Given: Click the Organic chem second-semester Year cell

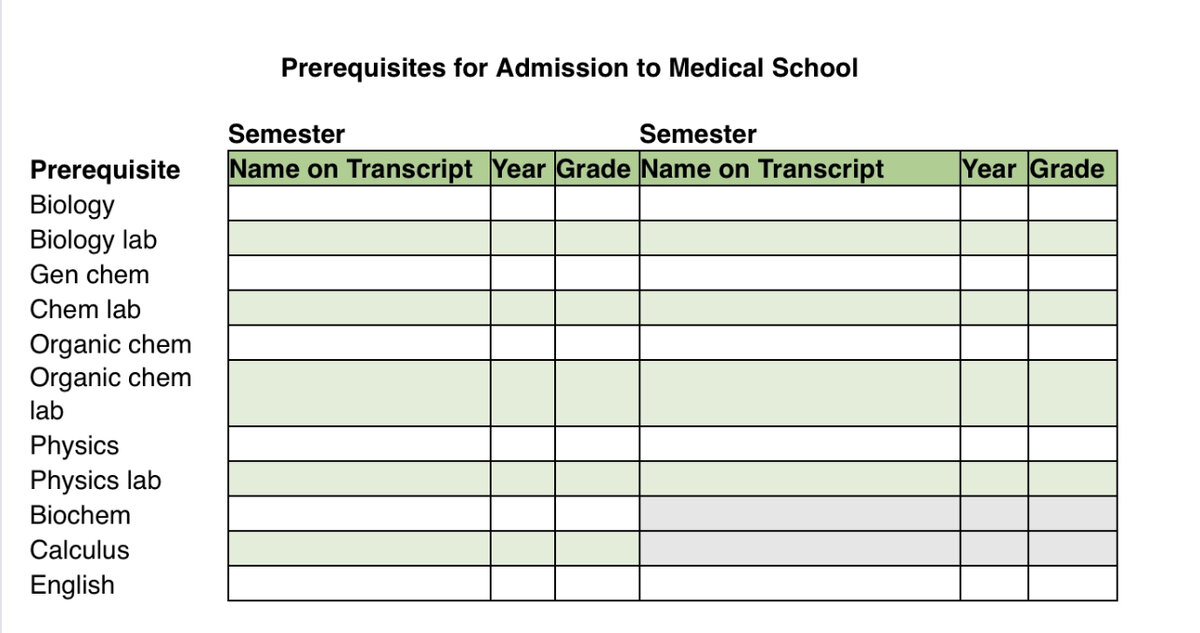Looking at the screenshot, I should (993, 342).
